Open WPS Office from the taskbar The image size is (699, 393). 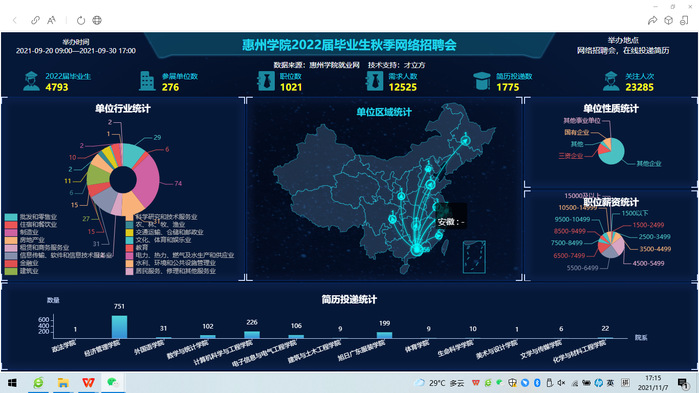click(x=88, y=382)
